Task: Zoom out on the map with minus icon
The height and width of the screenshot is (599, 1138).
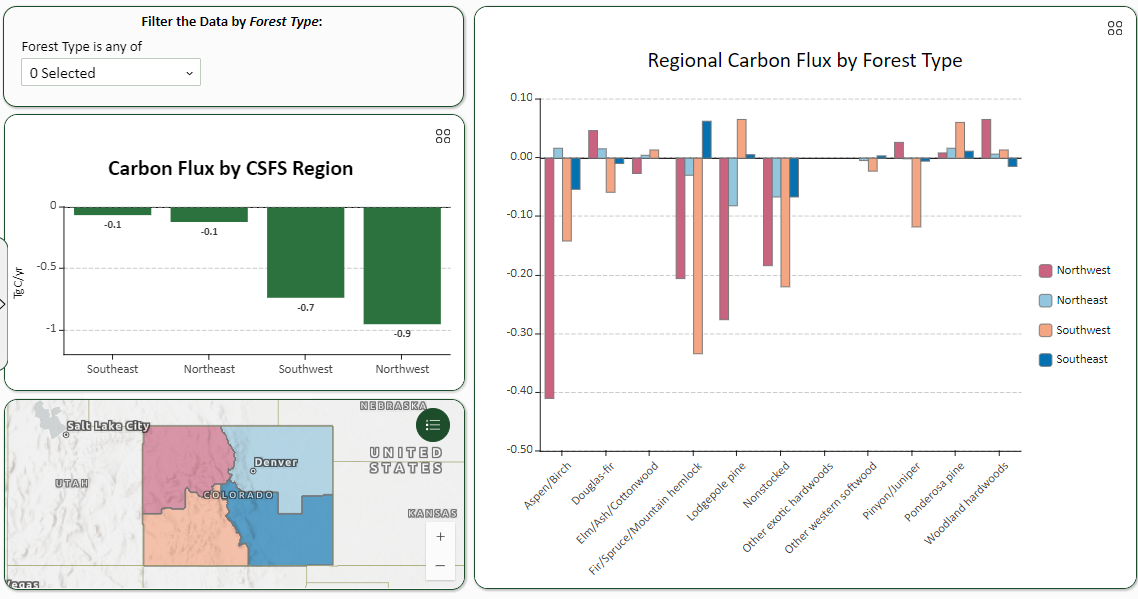Action: 440,565
